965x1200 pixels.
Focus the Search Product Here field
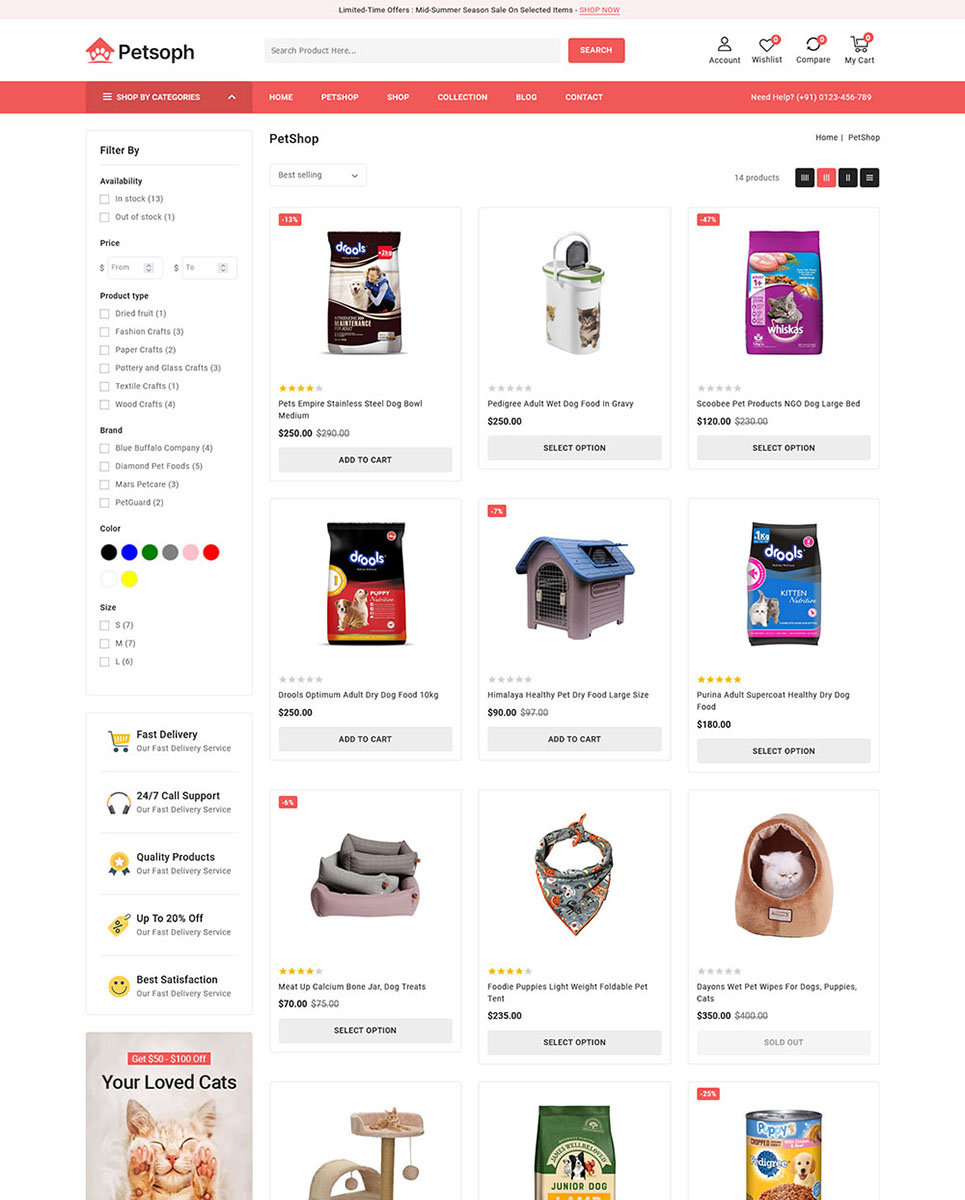[x=413, y=50]
